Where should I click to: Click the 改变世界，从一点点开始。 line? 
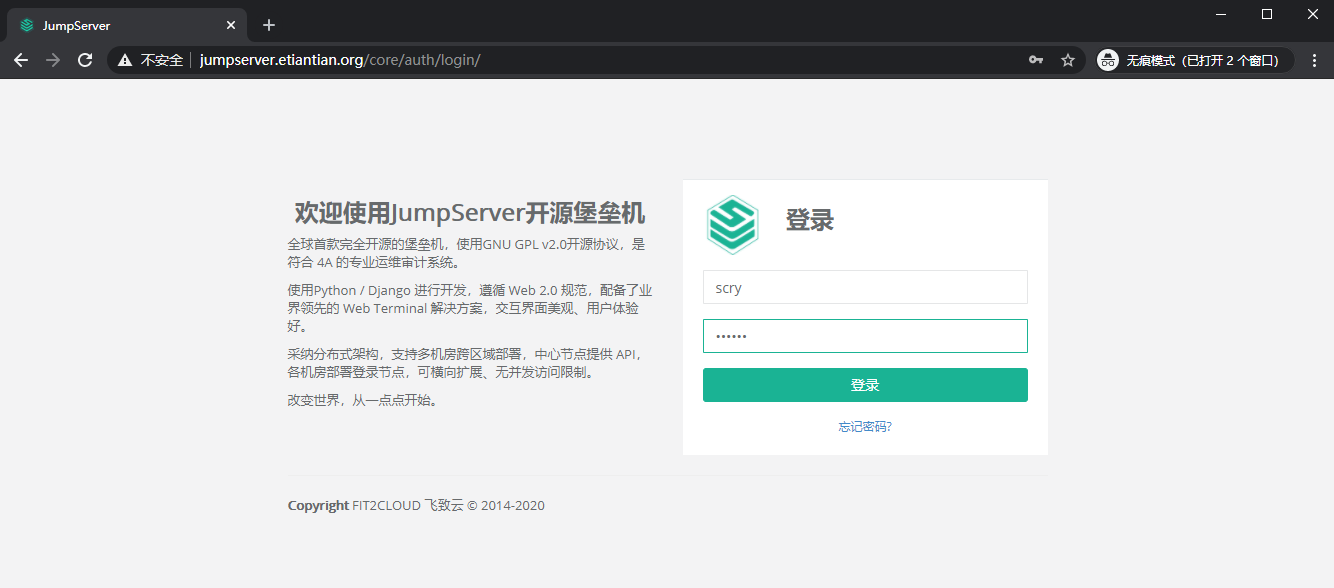[363, 401]
